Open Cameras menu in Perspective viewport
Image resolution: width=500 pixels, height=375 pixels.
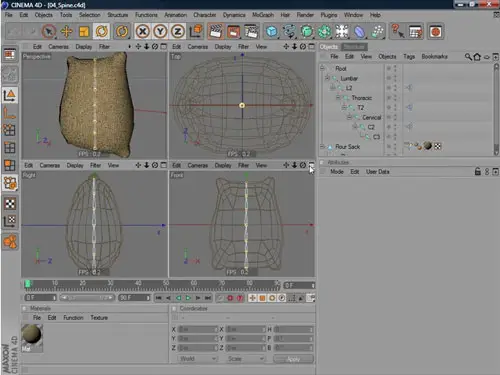pyautogui.click(x=58, y=47)
